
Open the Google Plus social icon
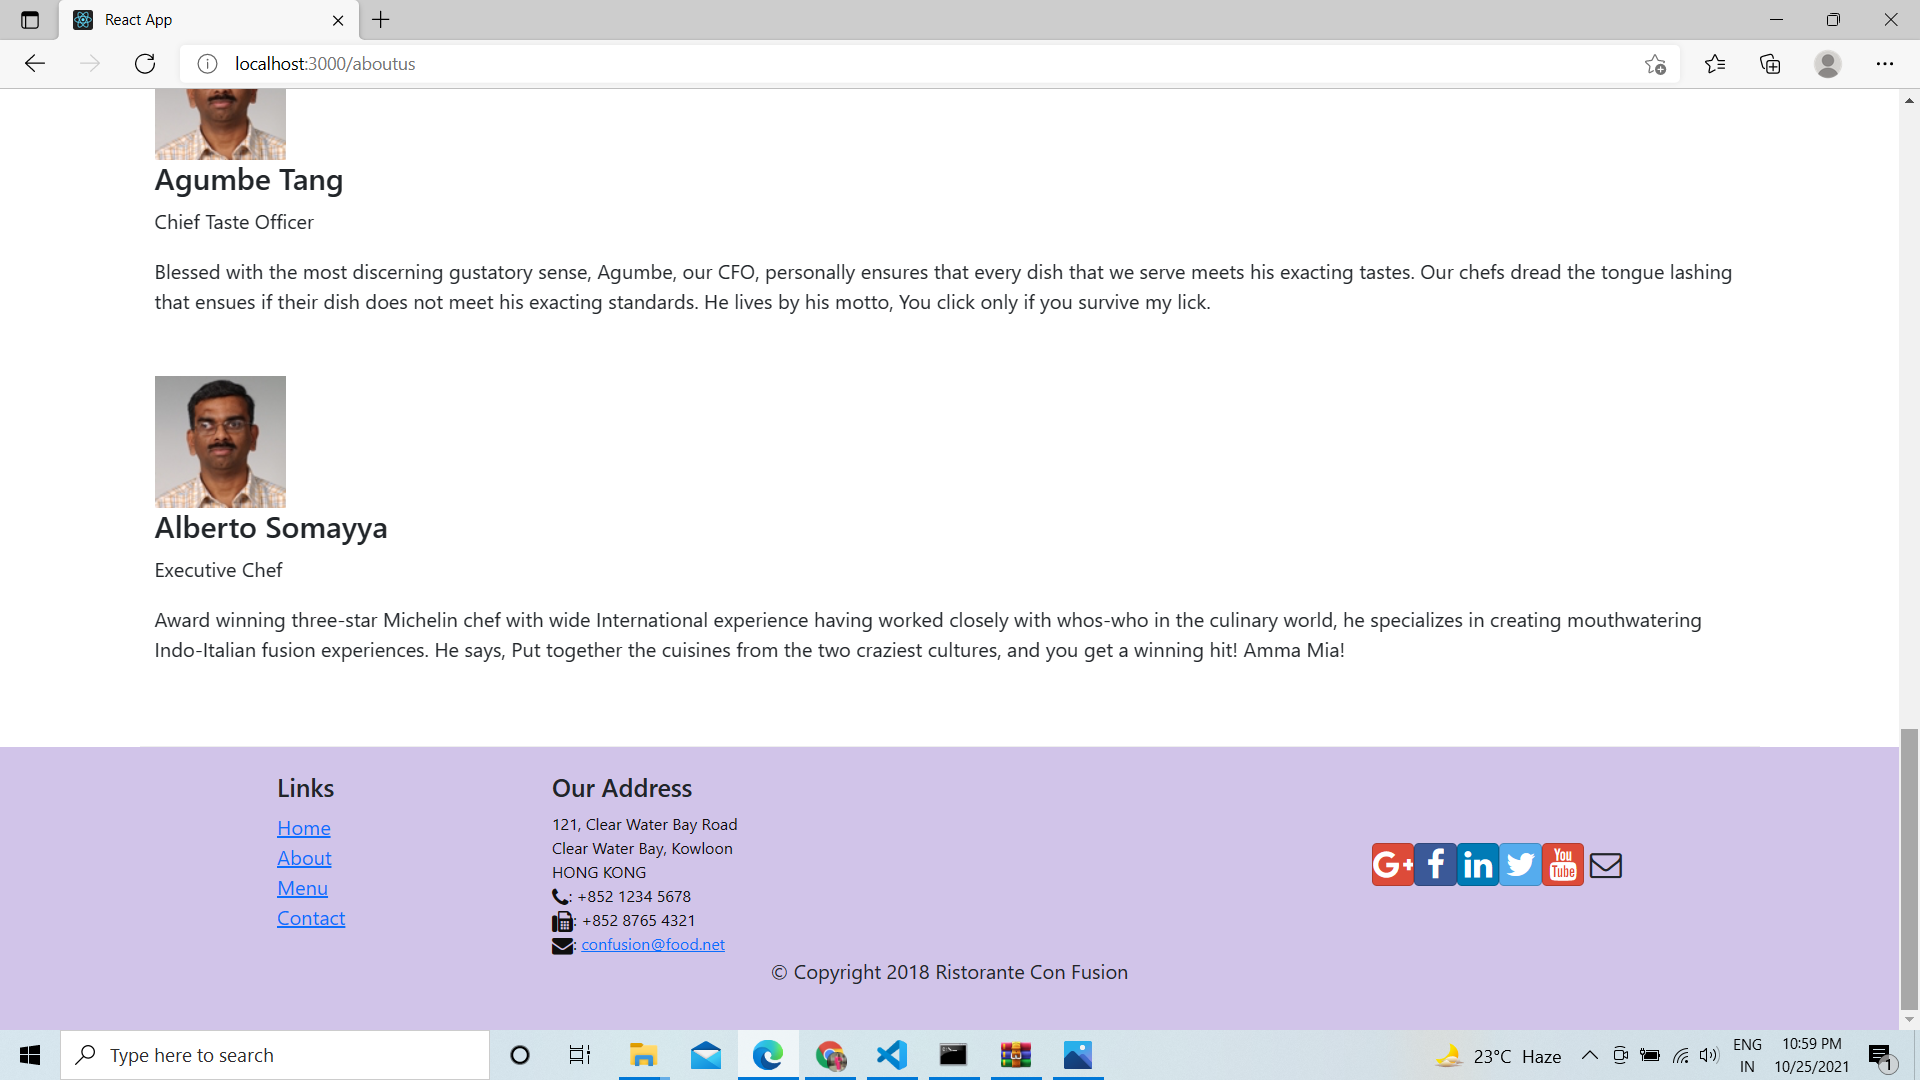(x=1392, y=865)
